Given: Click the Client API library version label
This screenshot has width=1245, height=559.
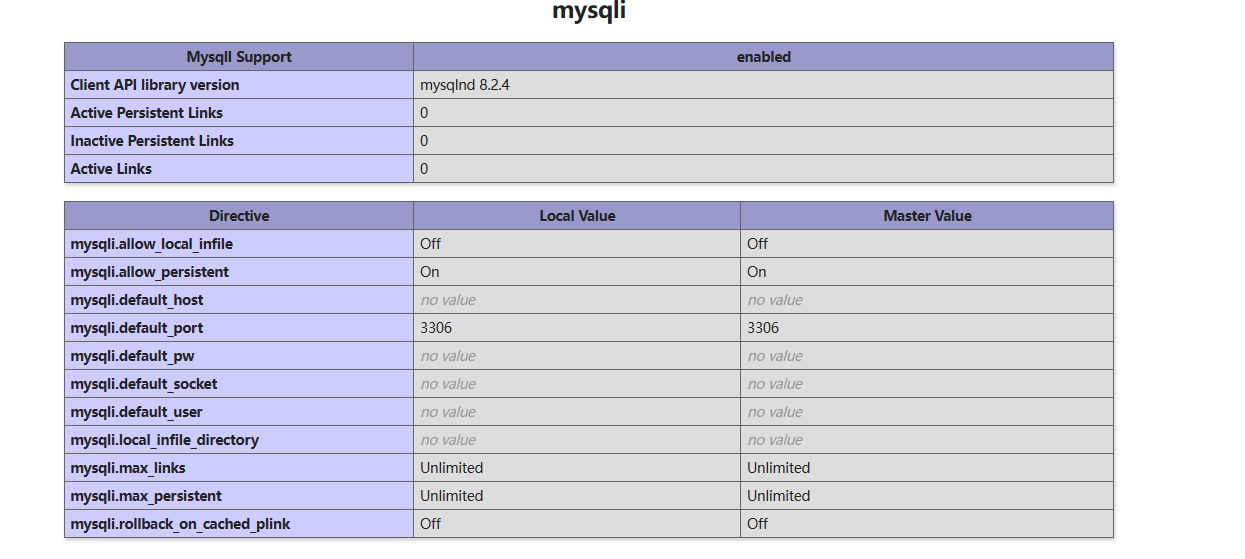Looking at the screenshot, I should pos(155,85).
